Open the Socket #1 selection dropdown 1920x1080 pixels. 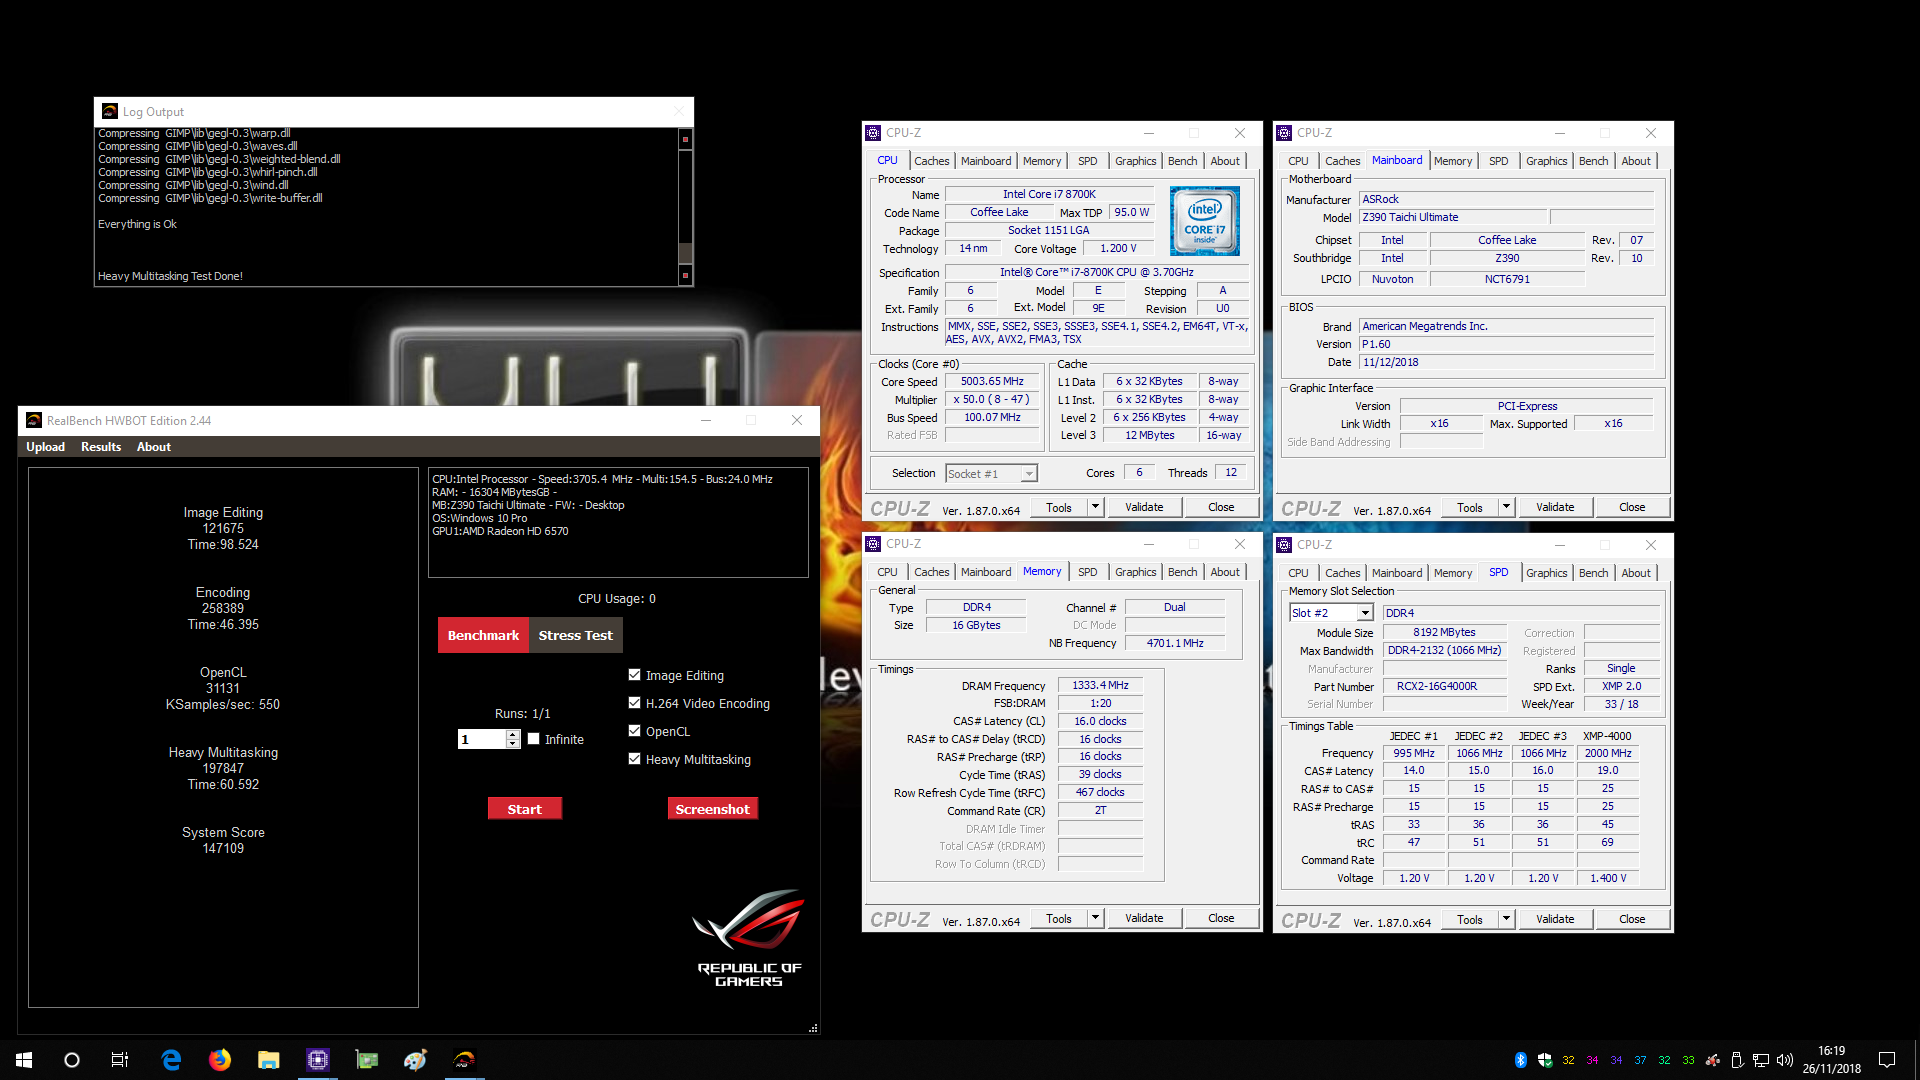pos(1029,474)
